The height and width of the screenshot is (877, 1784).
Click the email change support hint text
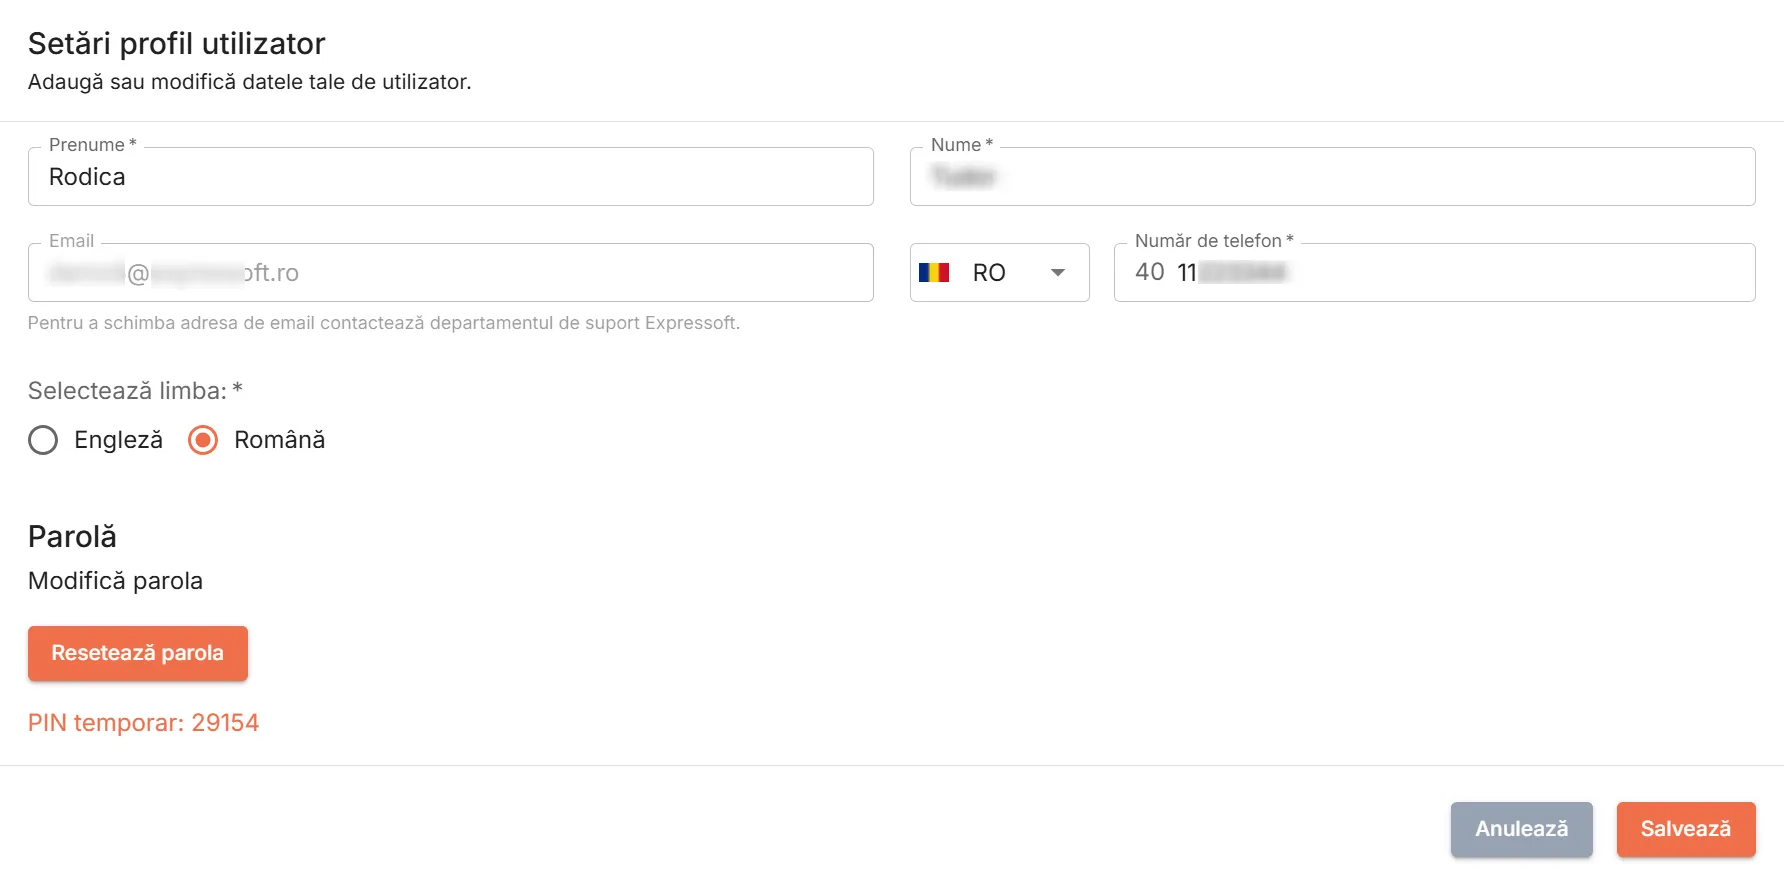(x=384, y=323)
